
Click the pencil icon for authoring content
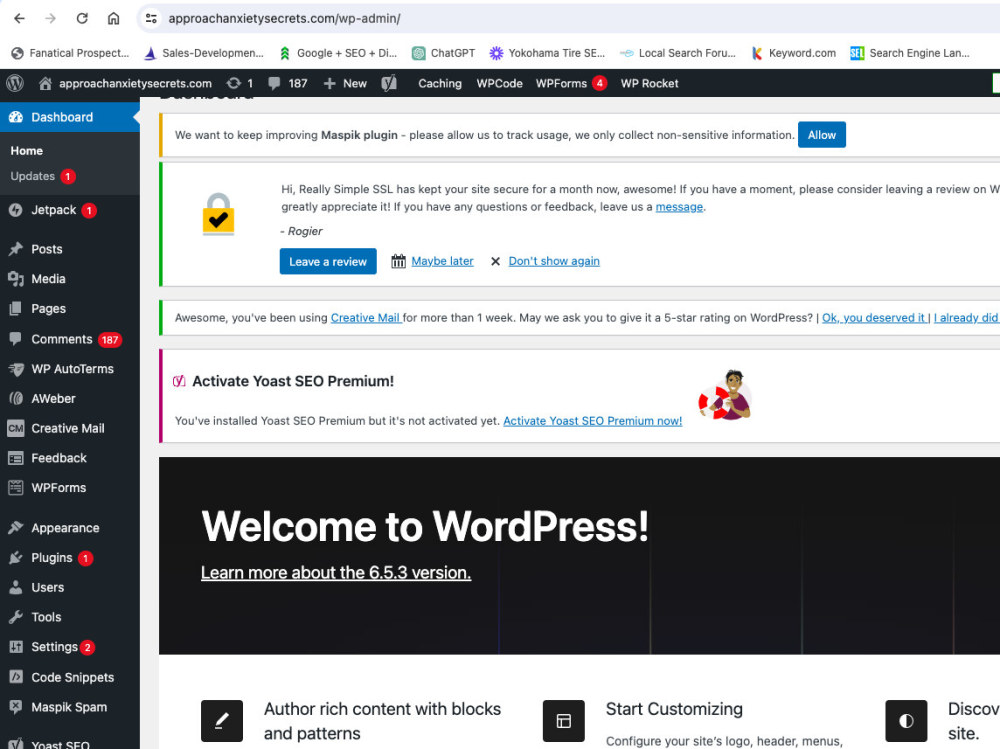(x=222, y=721)
